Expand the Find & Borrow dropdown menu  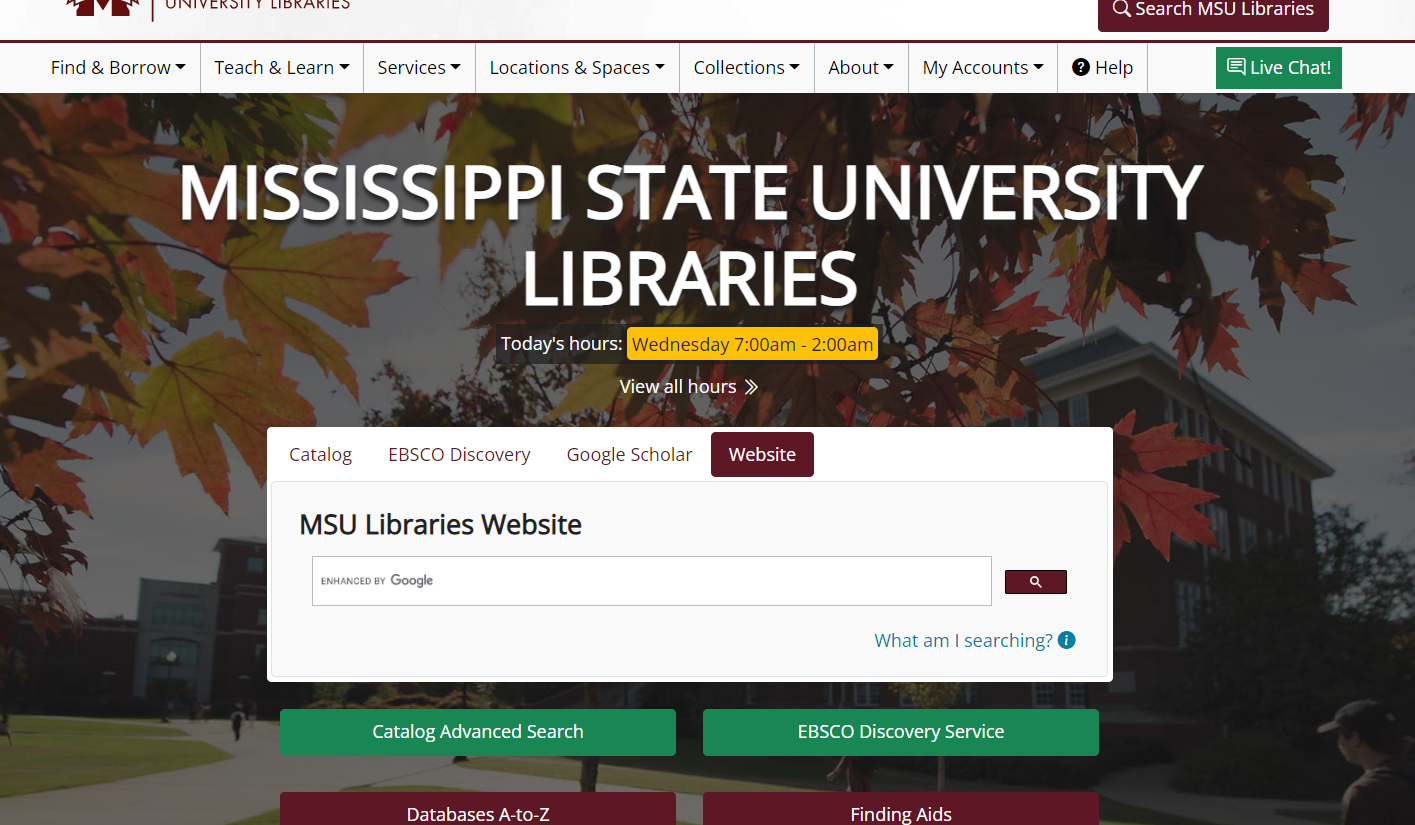(118, 67)
